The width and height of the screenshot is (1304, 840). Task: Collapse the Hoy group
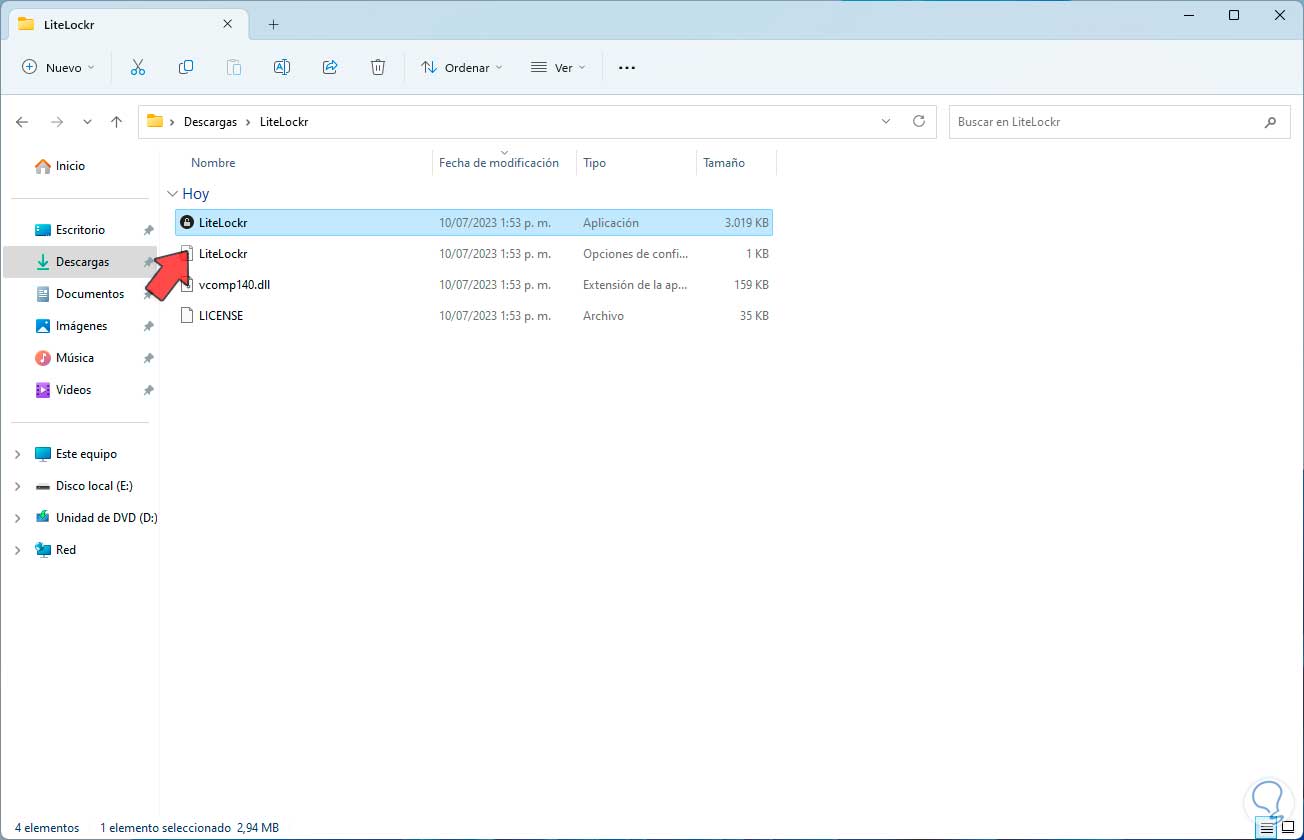[172, 194]
